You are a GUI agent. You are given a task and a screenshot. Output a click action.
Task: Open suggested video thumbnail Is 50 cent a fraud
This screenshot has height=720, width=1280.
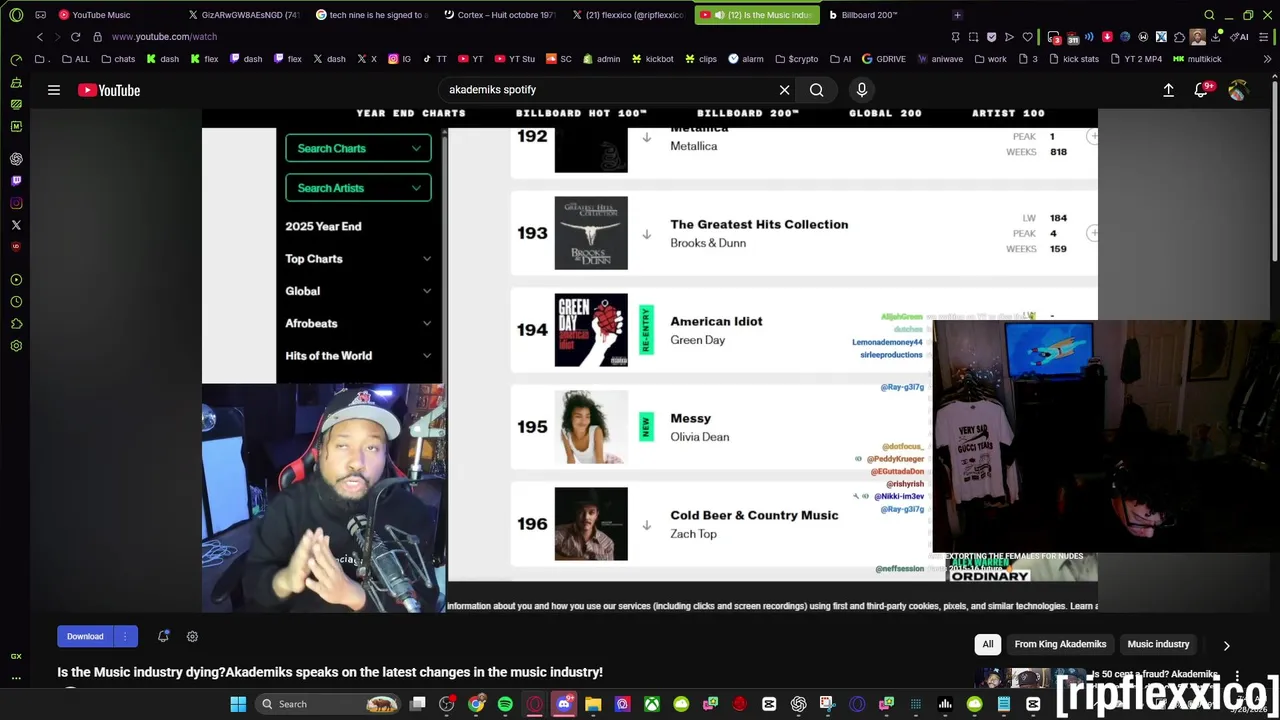pyautogui.click(x=1031, y=677)
